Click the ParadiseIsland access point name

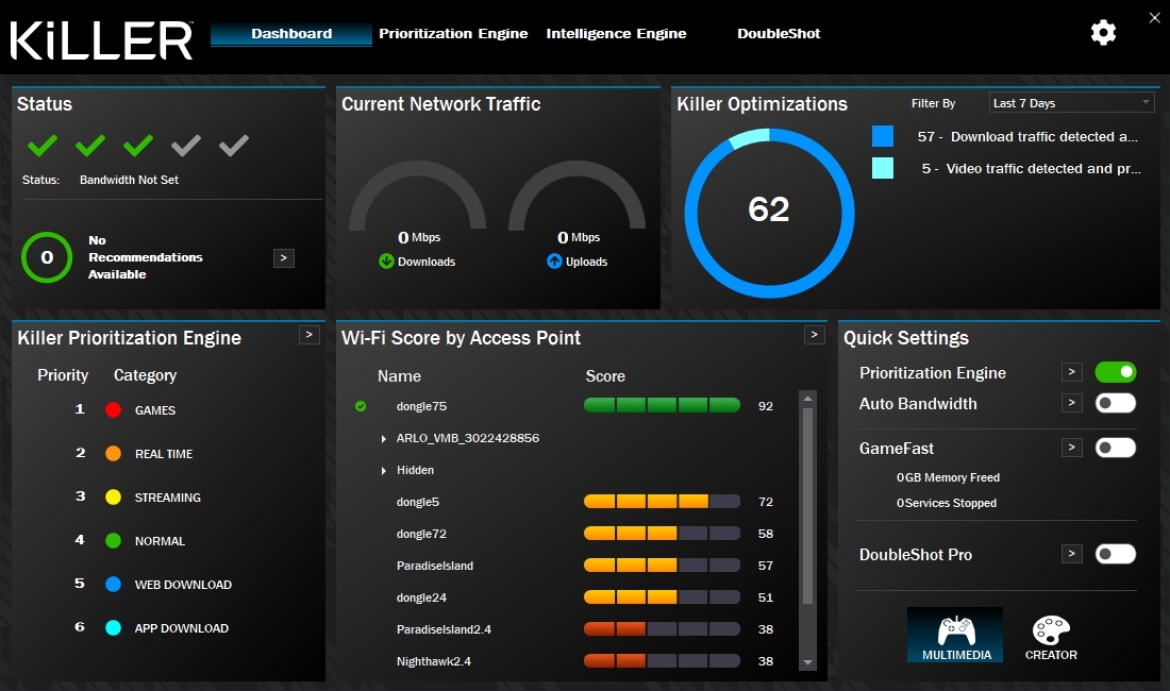(435, 566)
